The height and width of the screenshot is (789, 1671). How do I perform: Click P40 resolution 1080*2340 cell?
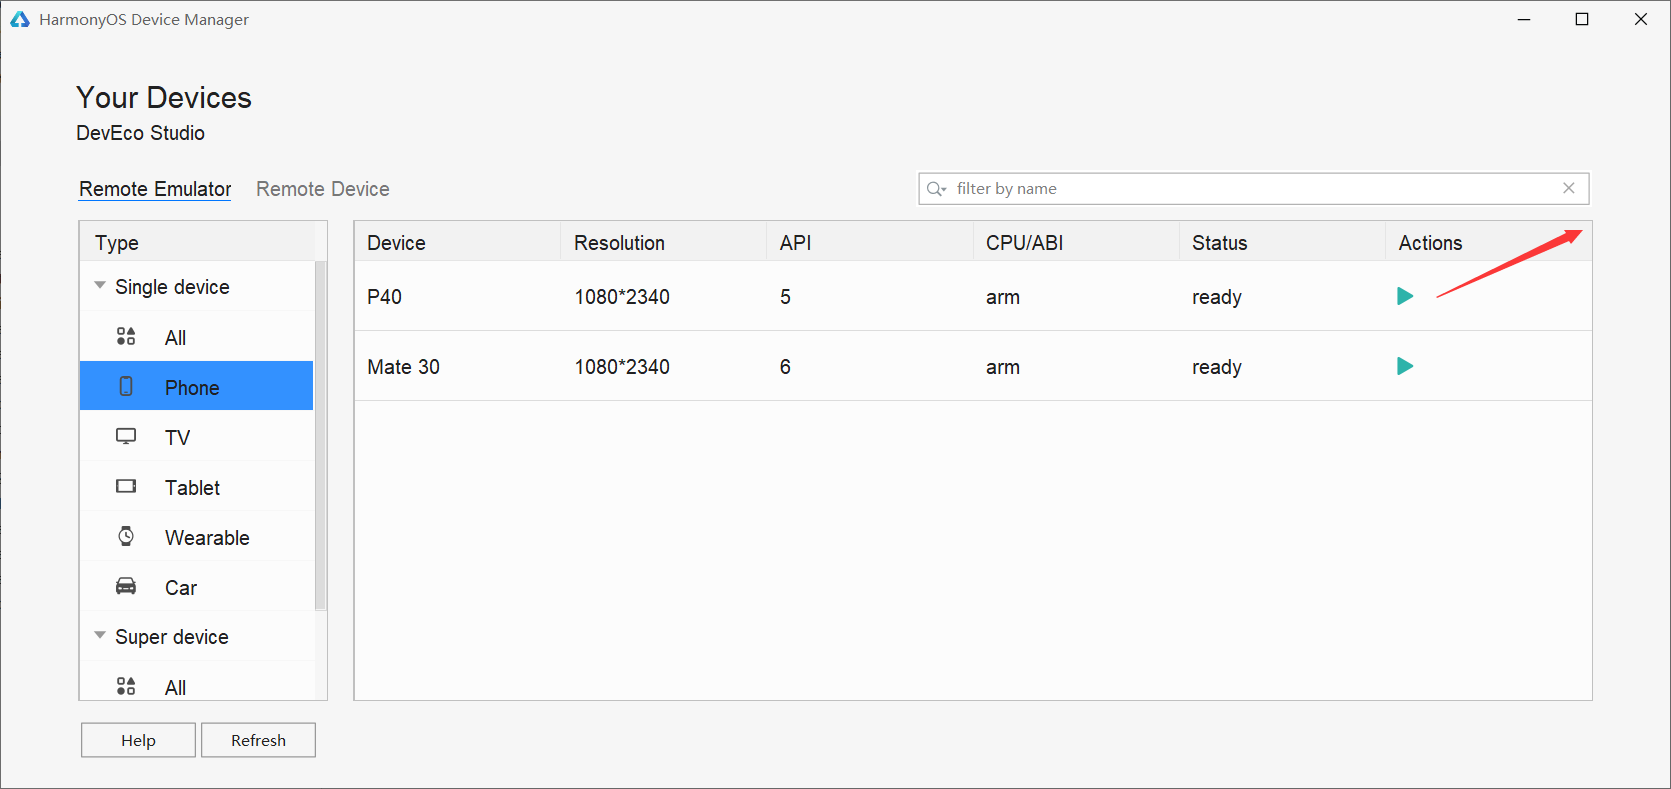click(622, 297)
